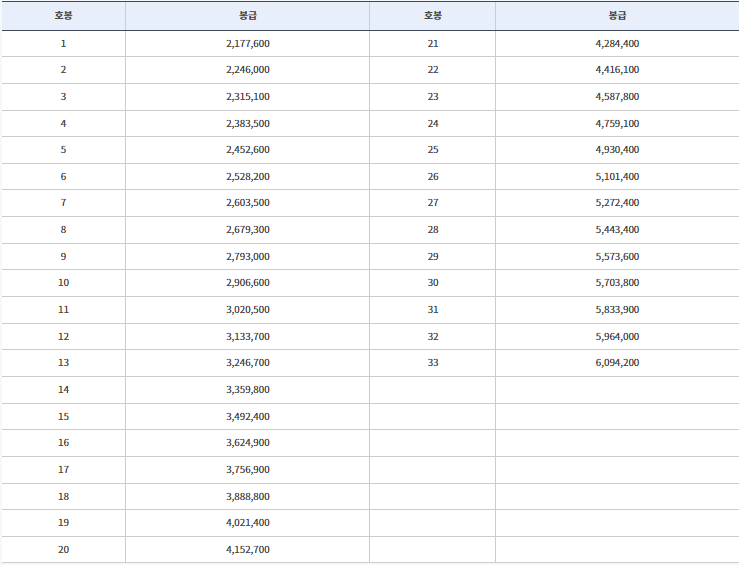739x565 pixels.
Task: Click the salary 4,587,800
Action: click(617, 97)
